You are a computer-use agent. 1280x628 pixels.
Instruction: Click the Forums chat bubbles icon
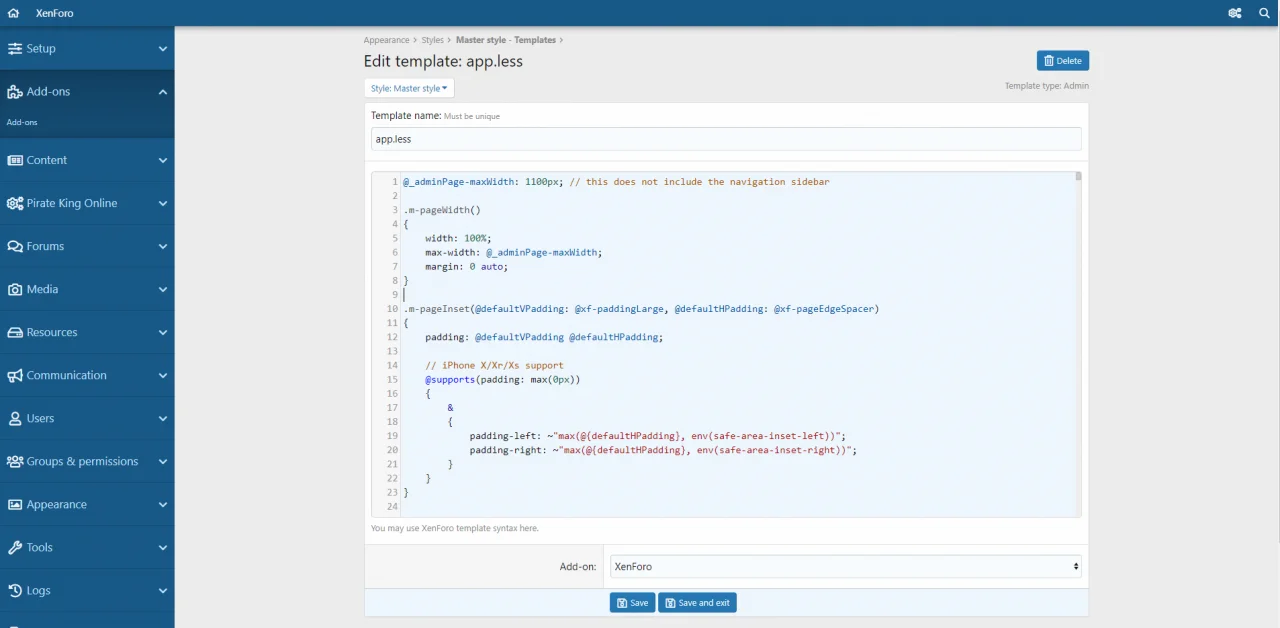pos(15,246)
